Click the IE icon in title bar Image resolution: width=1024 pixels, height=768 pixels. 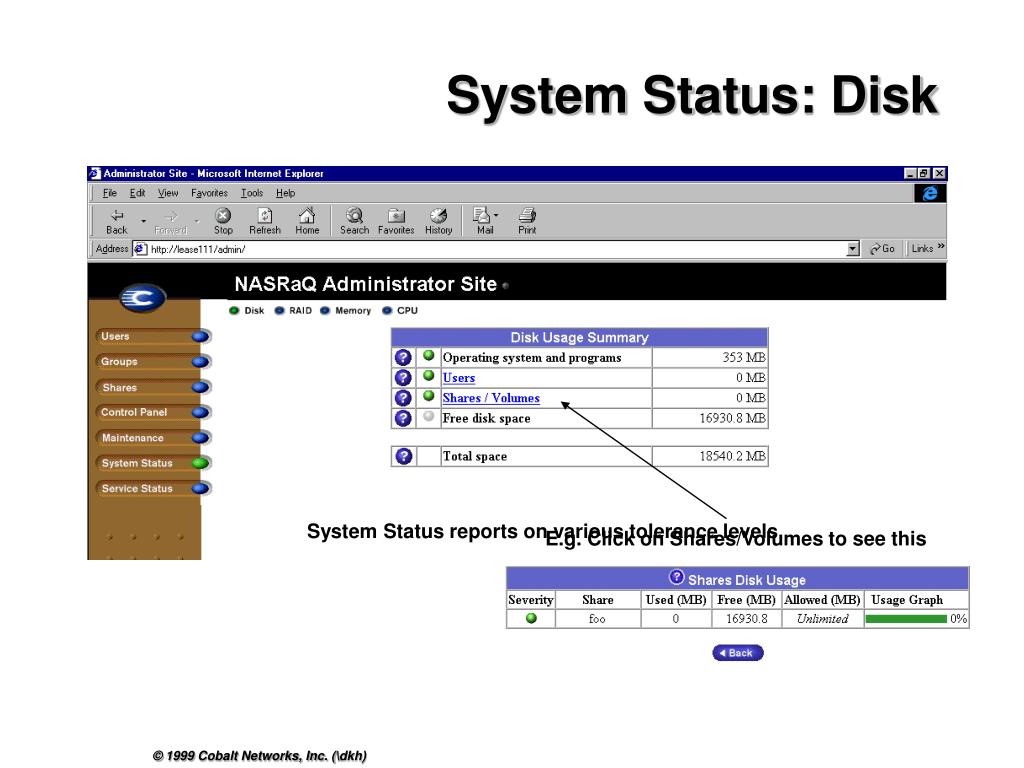95,173
